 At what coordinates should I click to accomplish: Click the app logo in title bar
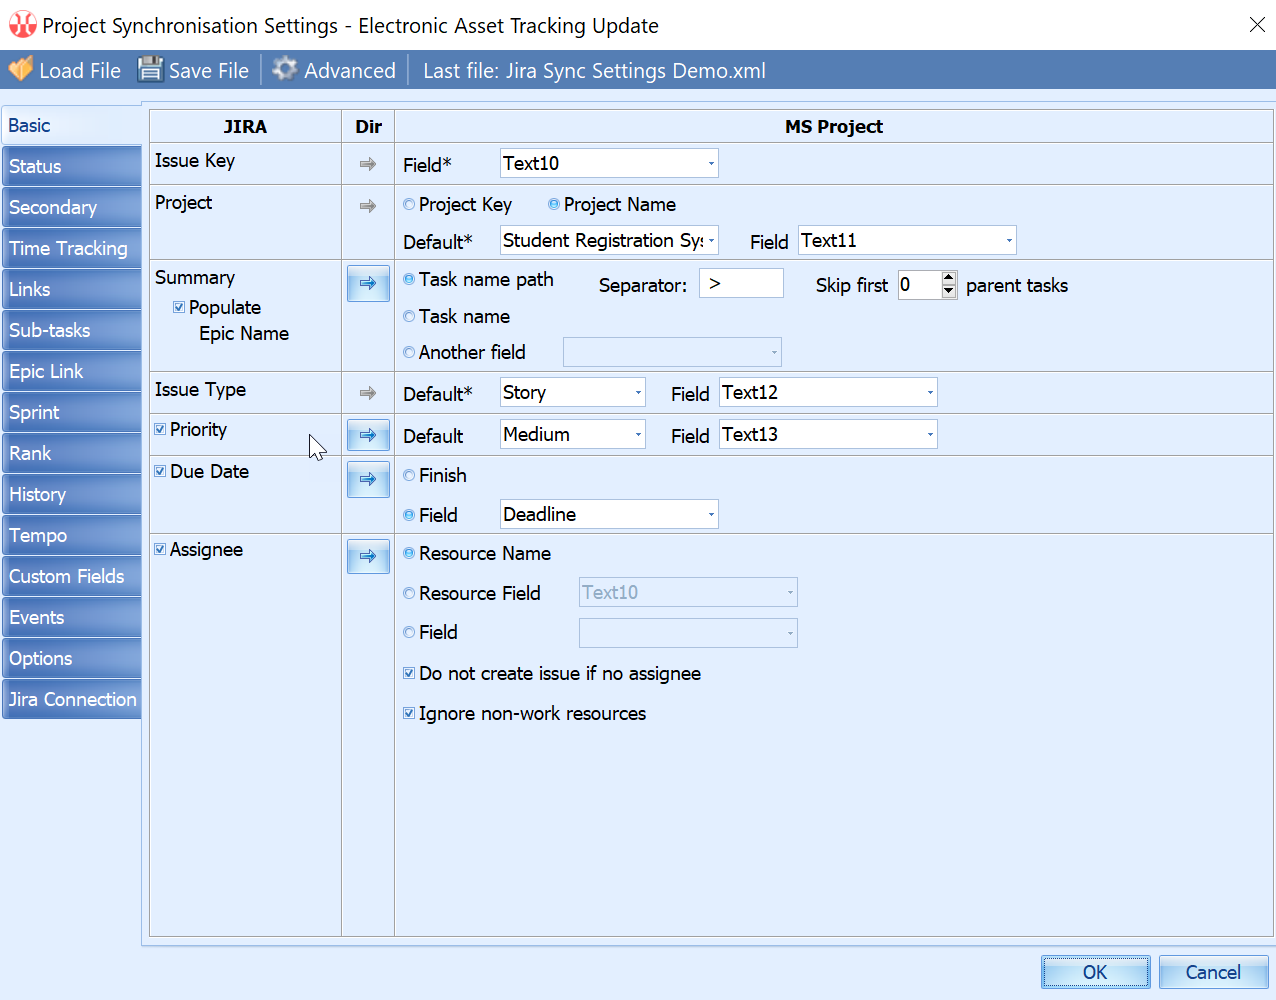click(22, 25)
